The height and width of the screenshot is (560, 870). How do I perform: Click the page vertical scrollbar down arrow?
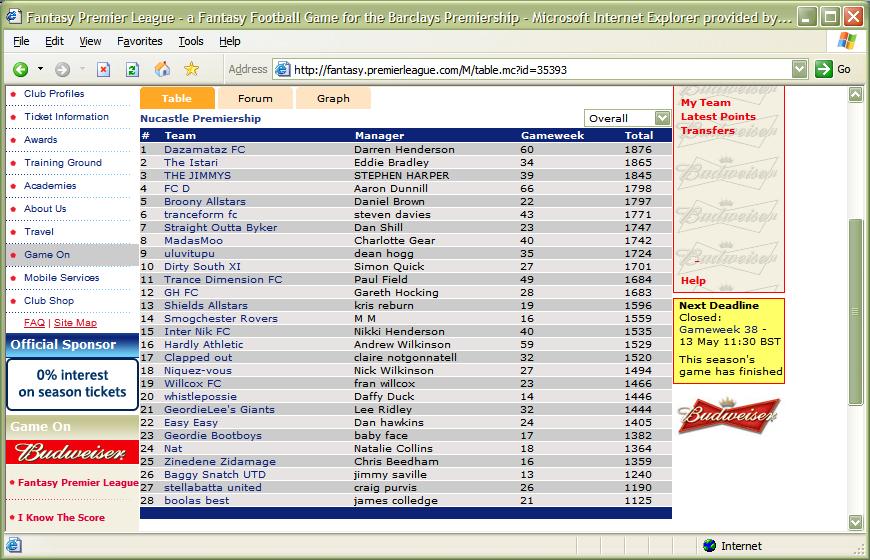[855, 522]
